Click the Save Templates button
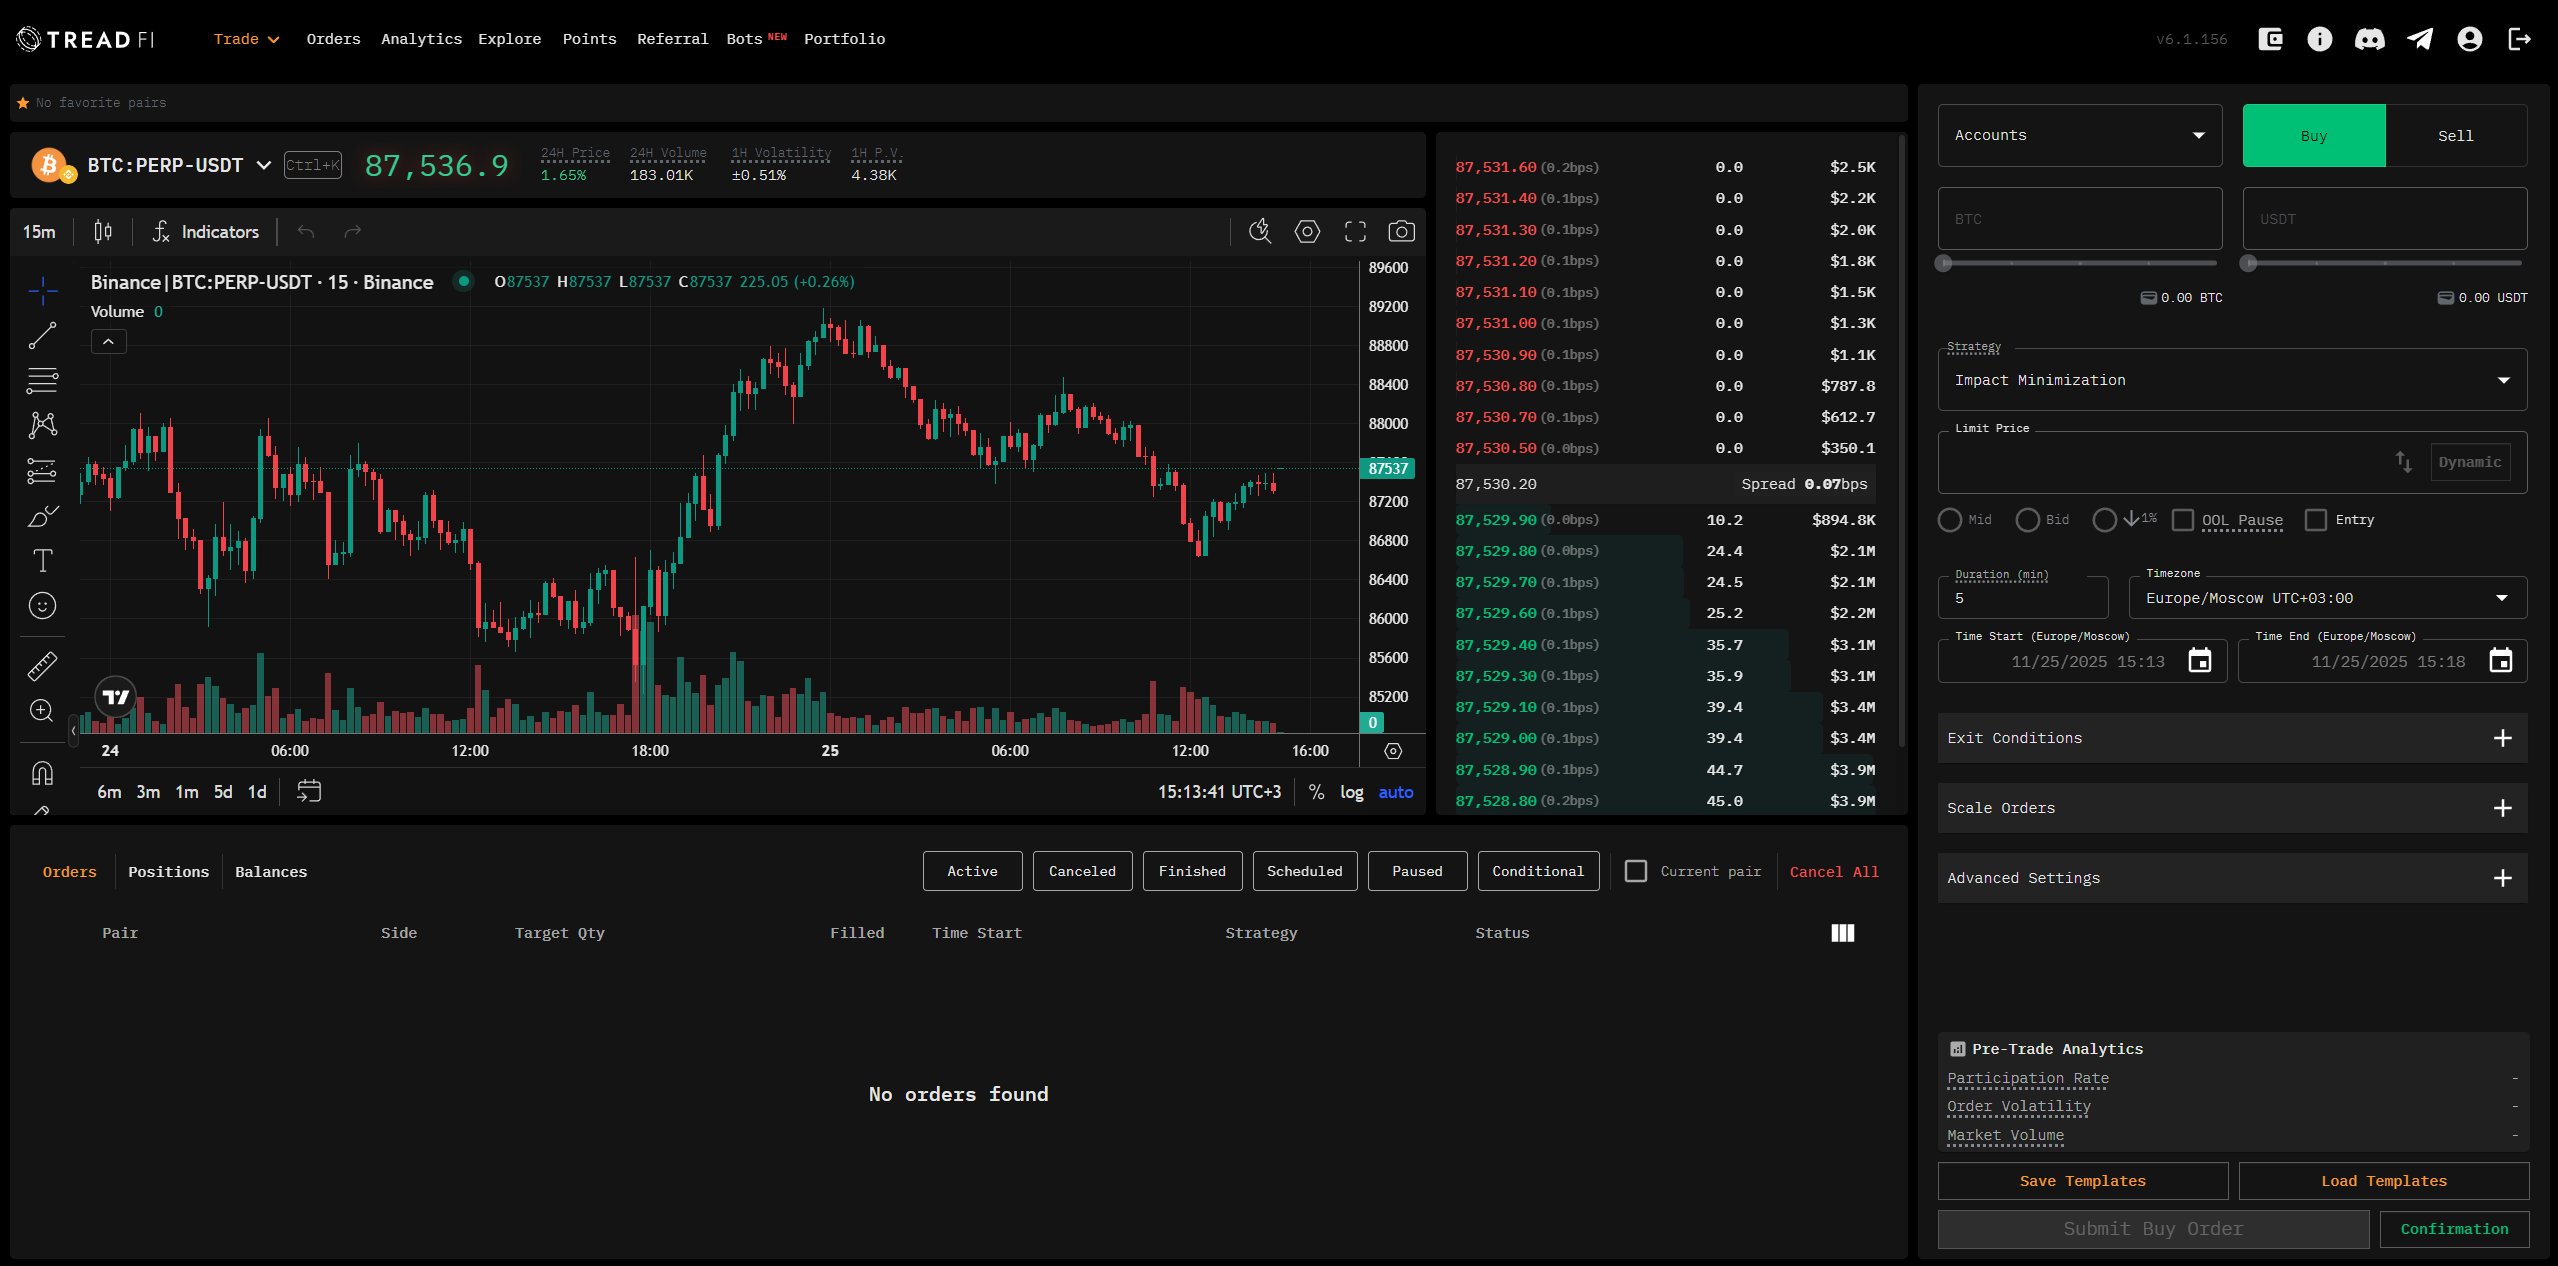Screen dimensions: 2558x1266 click(x=2082, y=1181)
